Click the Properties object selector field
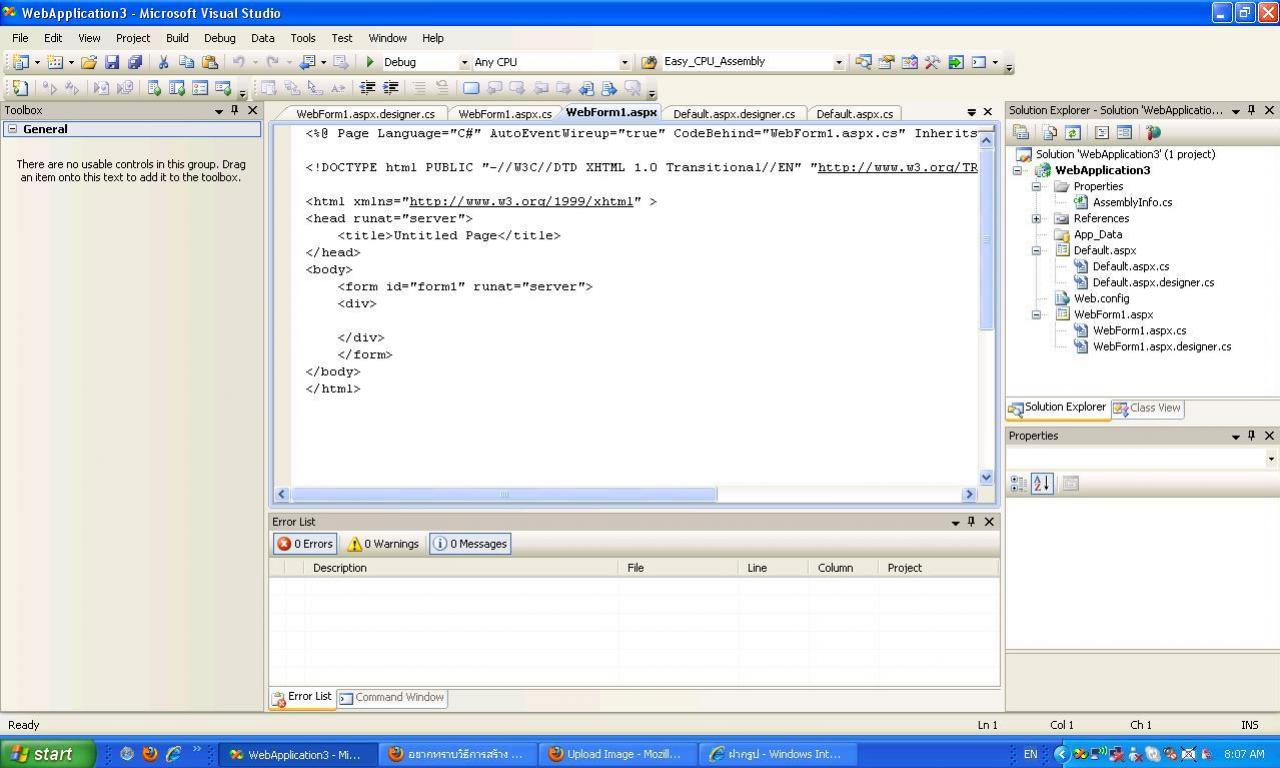This screenshot has width=1280, height=768. 1142,458
